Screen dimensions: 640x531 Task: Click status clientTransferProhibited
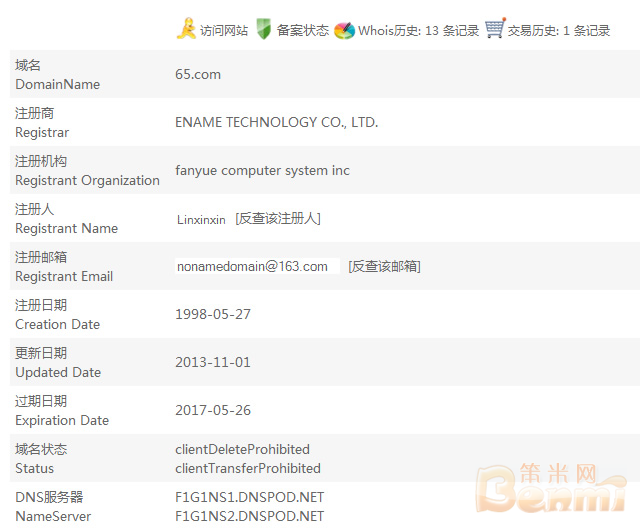pos(248,469)
